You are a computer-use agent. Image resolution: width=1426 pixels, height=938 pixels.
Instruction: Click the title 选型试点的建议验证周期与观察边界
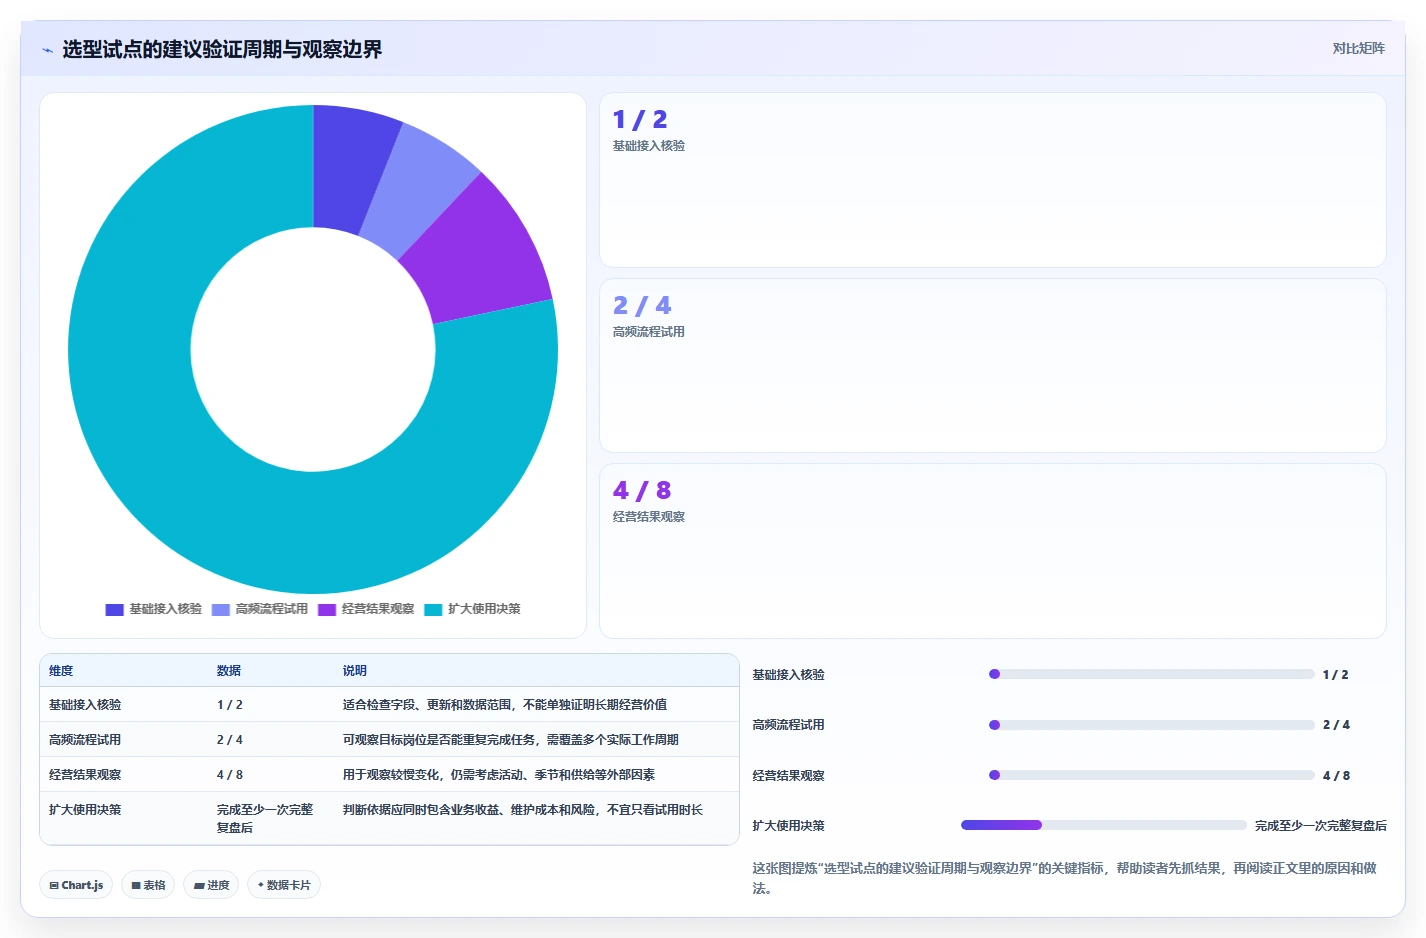[x=222, y=49]
